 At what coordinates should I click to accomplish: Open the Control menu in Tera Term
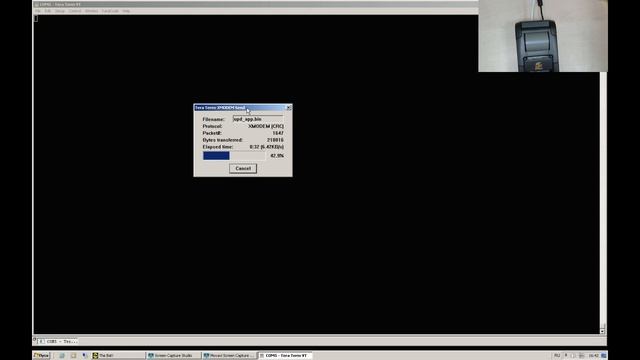(x=75, y=11)
